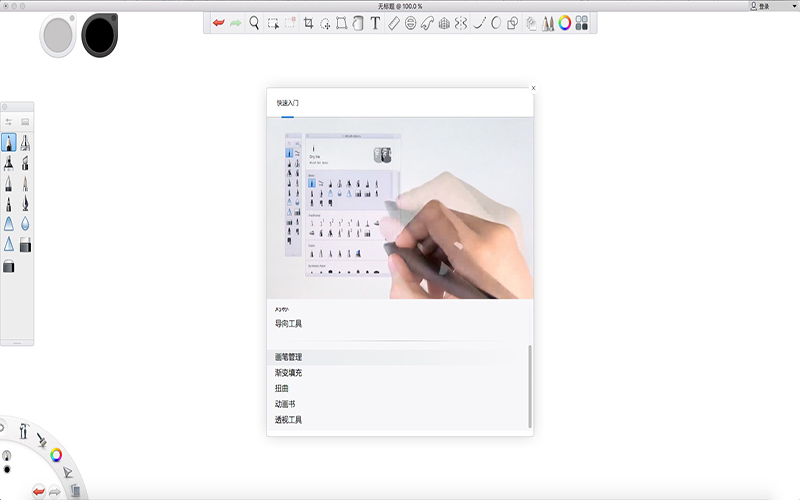
Task: Open the Brush Library icon
Action: click(x=25, y=121)
